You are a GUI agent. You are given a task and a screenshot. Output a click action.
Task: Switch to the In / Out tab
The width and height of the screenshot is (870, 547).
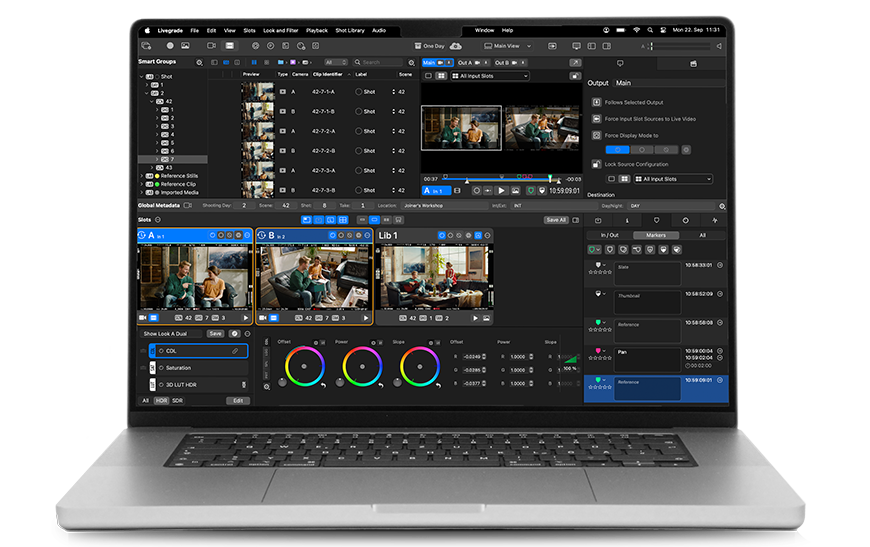(x=609, y=235)
